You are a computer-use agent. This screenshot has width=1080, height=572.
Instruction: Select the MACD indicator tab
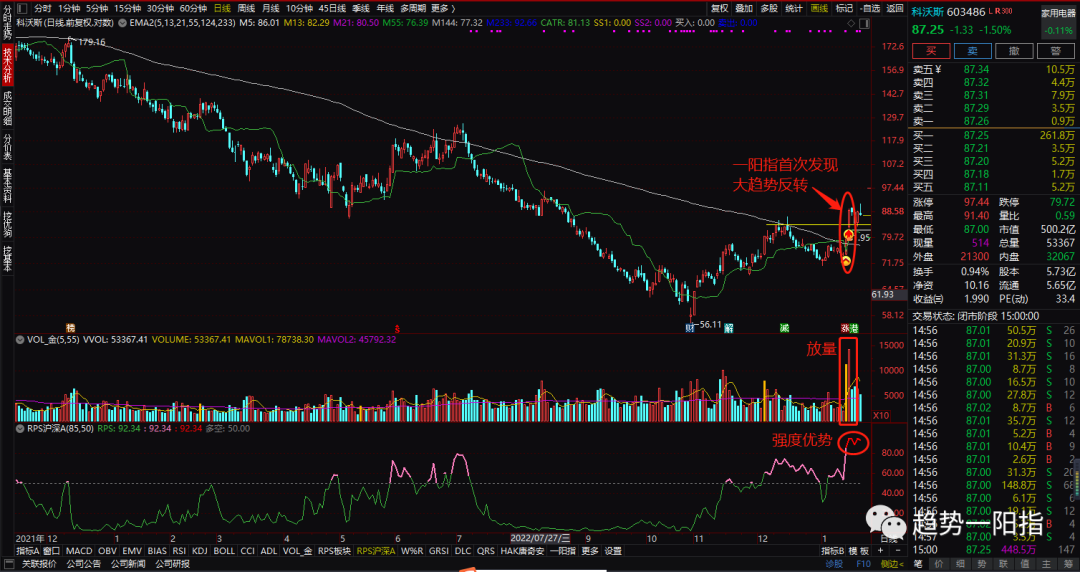79,551
